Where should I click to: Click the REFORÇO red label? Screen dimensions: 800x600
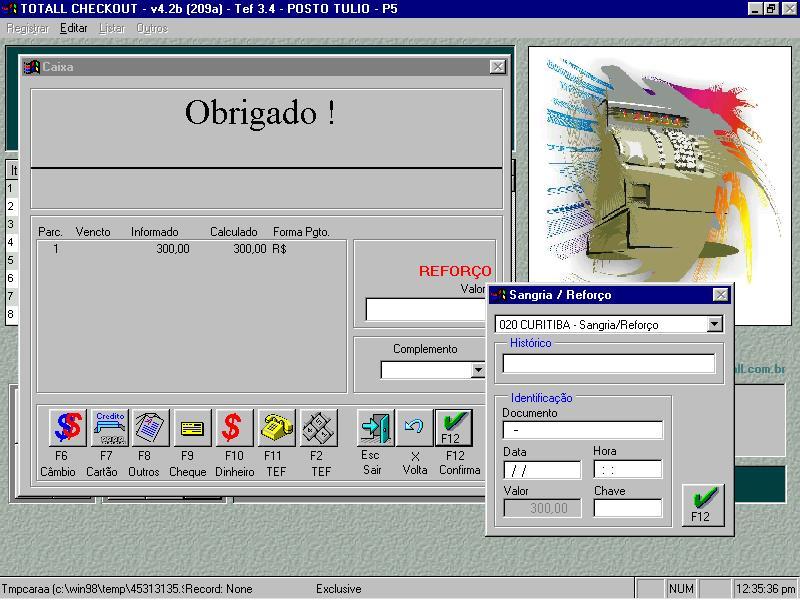point(455,271)
